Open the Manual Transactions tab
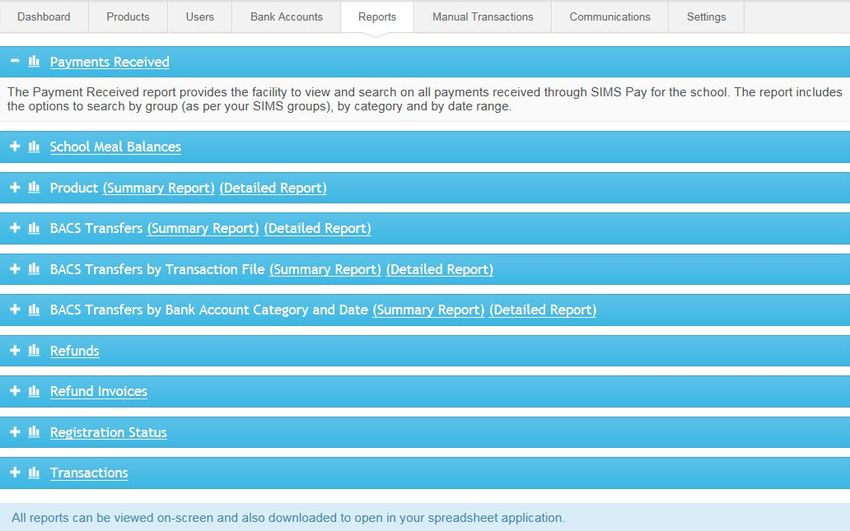Viewport: 850px width, 531px height. 483,17
